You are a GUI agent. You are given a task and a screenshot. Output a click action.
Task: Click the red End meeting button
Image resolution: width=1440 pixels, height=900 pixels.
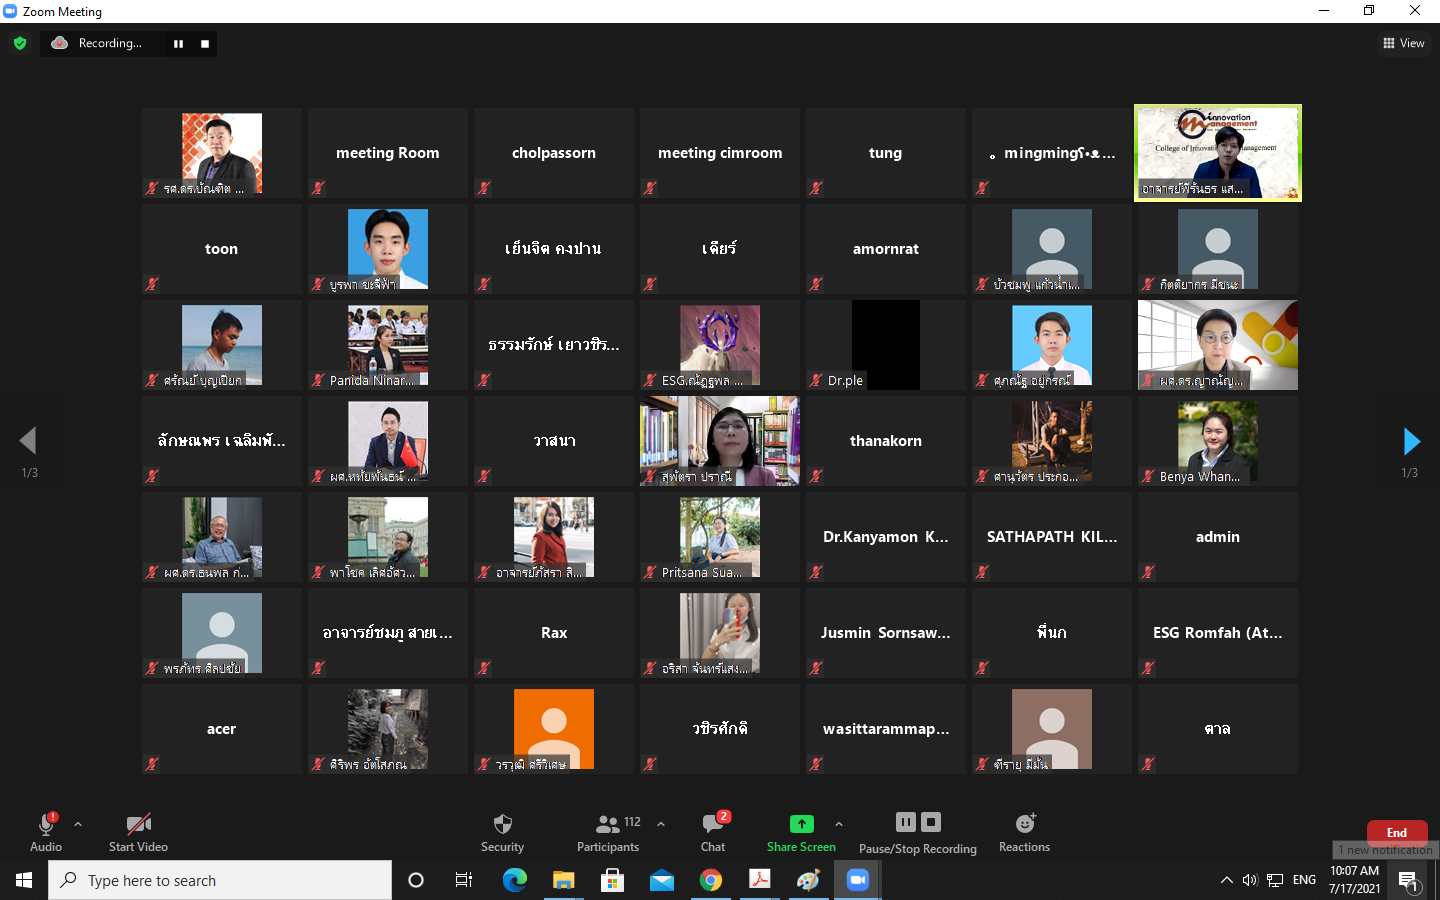(1396, 832)
